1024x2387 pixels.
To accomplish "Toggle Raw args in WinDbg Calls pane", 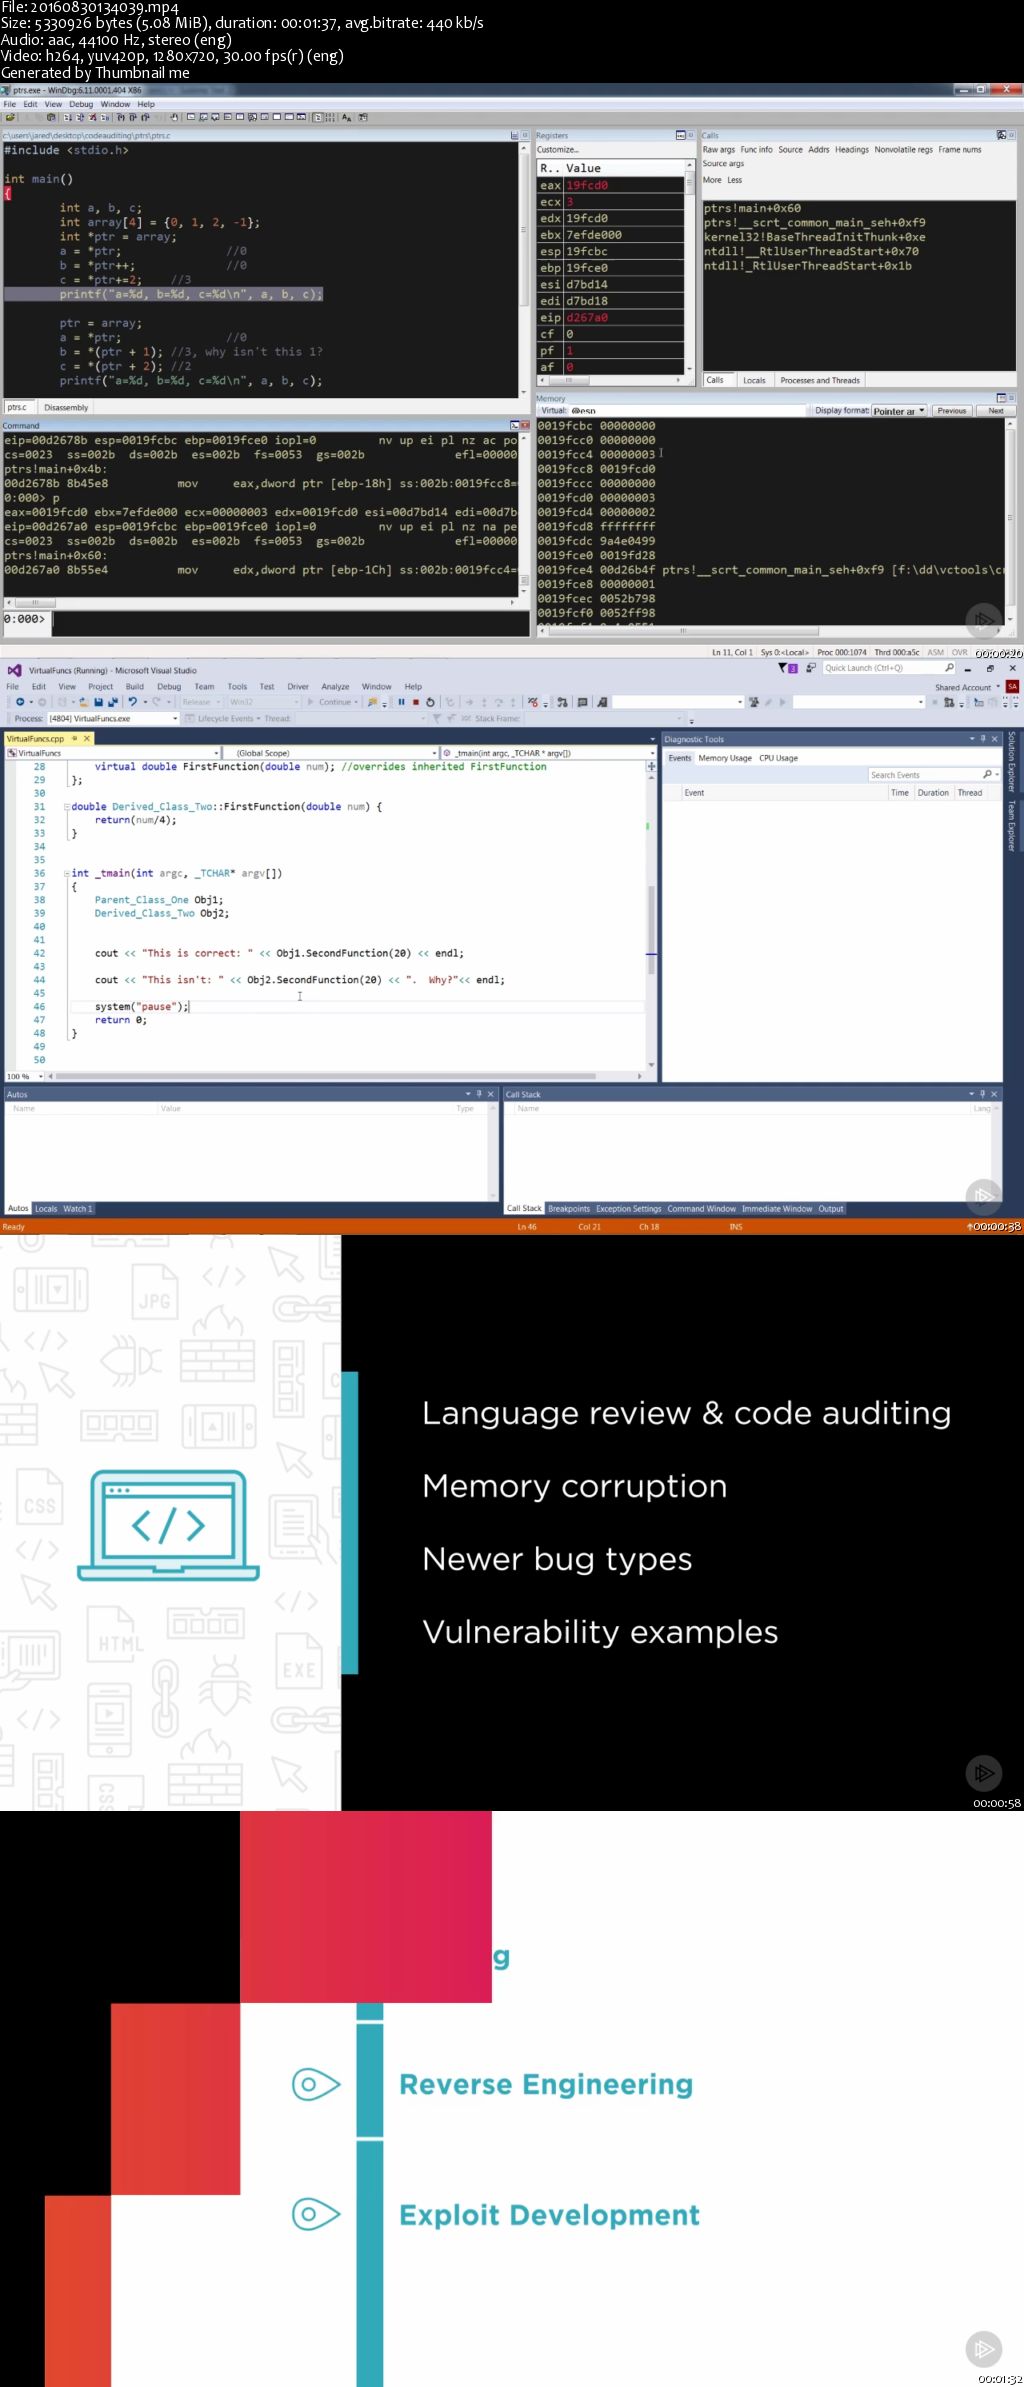I will [x=718, y=150].
